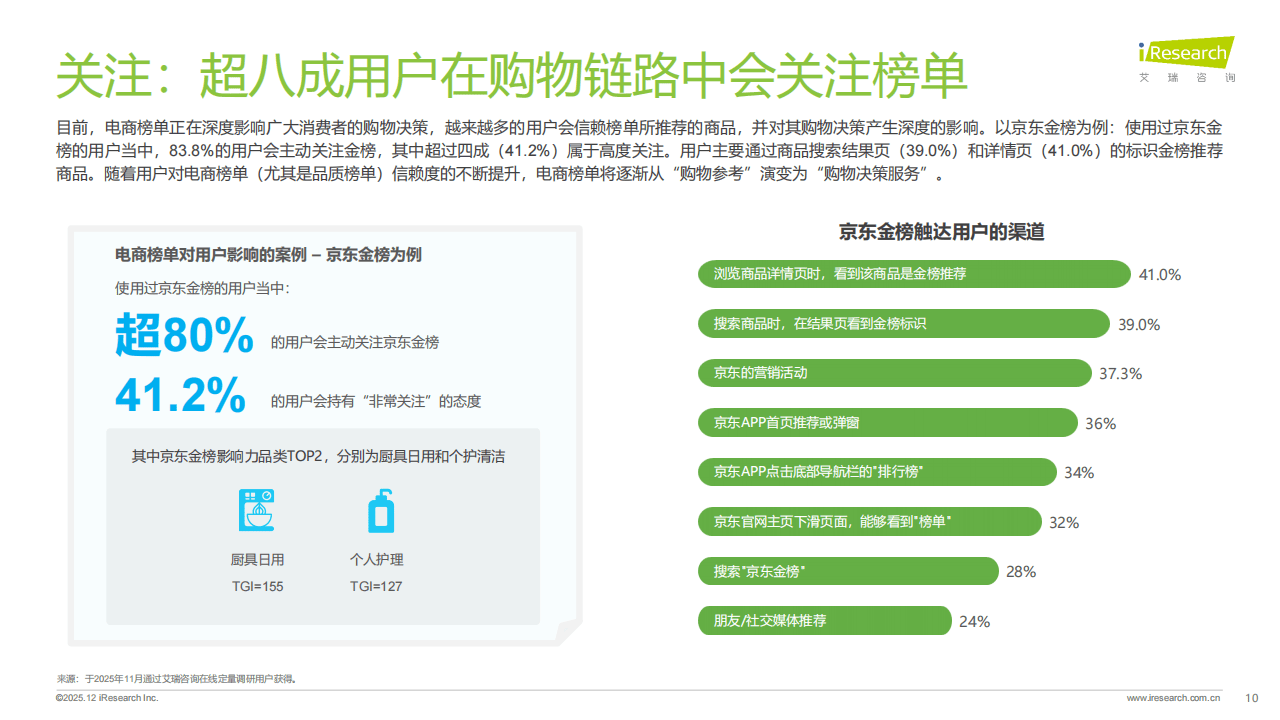Click the TGI=127 label
The image size is (1280, 720).
(x=376, y=586)
